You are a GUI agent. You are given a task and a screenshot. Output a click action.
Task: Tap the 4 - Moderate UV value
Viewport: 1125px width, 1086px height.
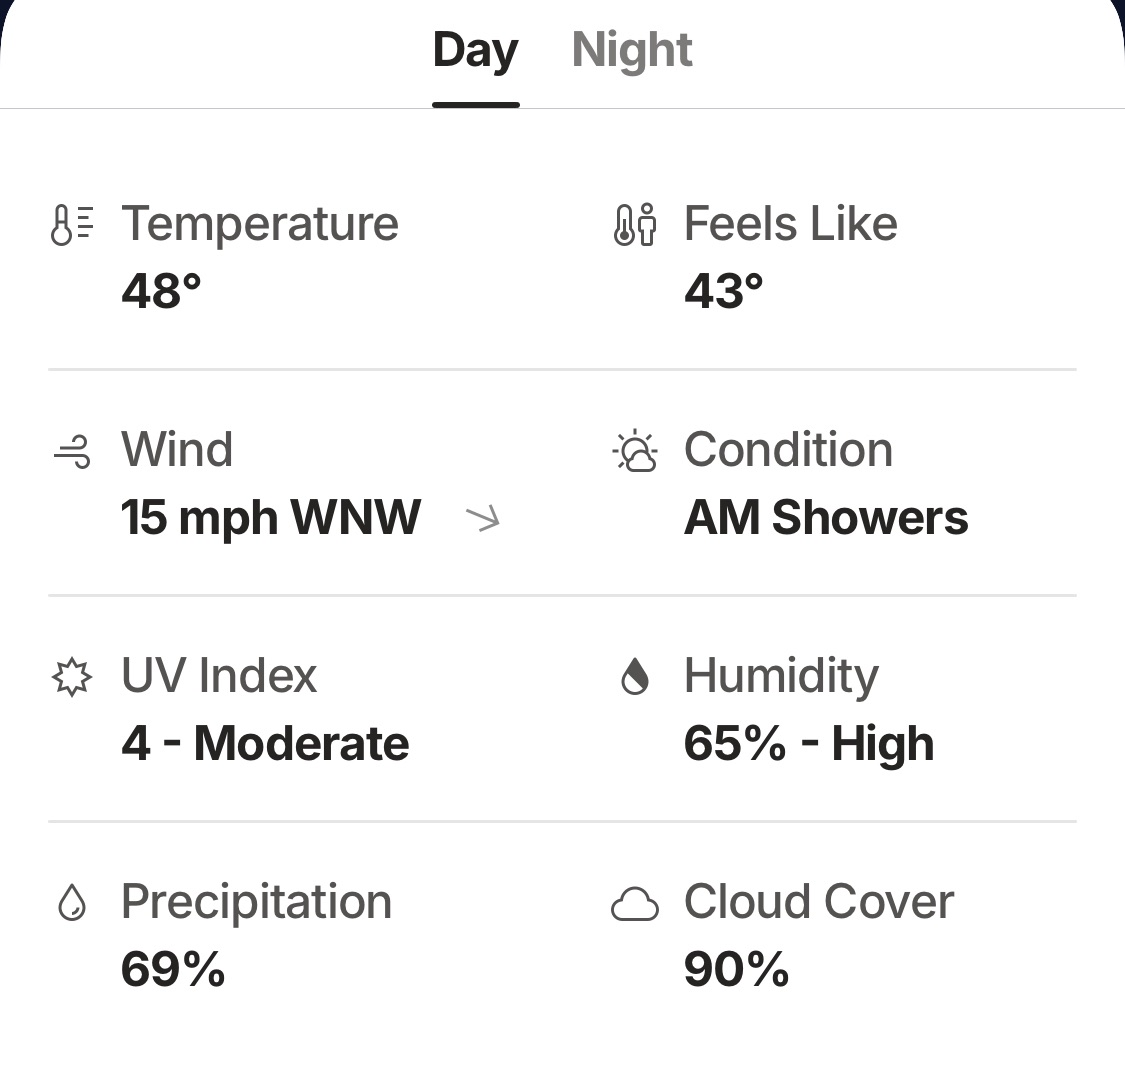pos(265,744)
